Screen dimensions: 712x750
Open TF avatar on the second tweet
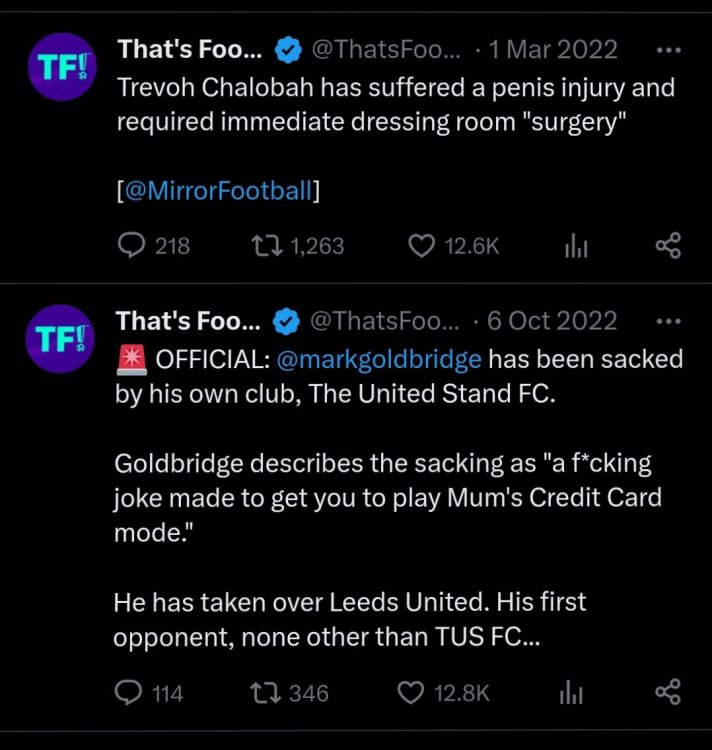coord(60,339)
